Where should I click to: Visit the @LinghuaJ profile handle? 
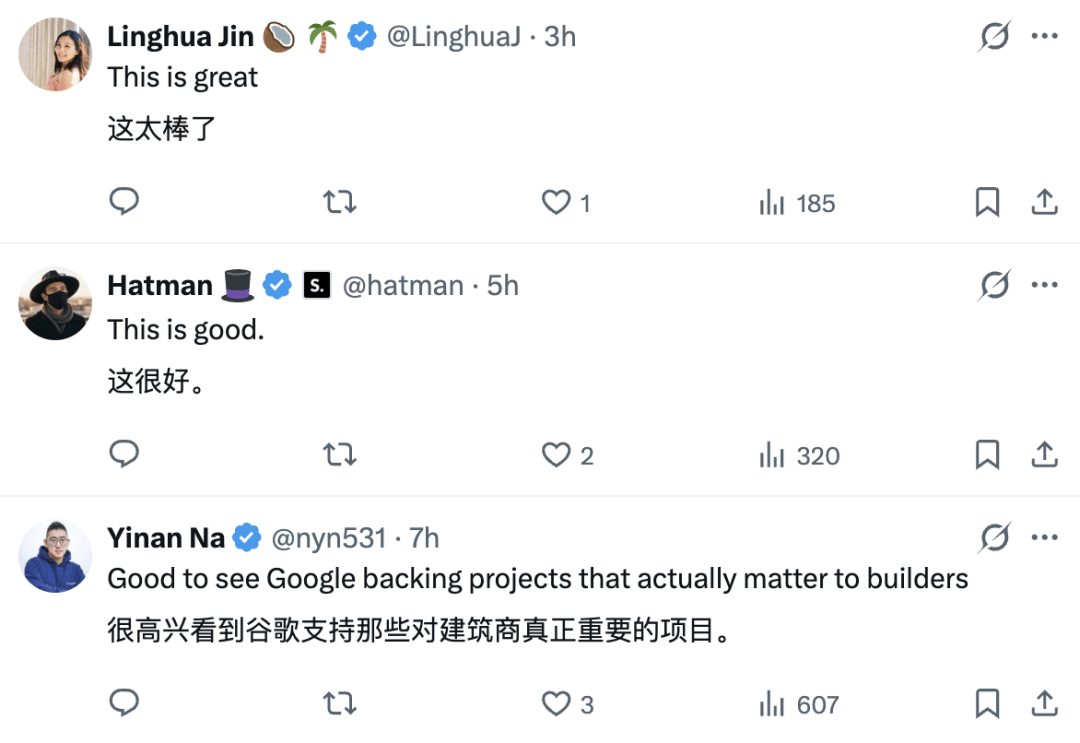pyautogui.click(x=455, y=37)
